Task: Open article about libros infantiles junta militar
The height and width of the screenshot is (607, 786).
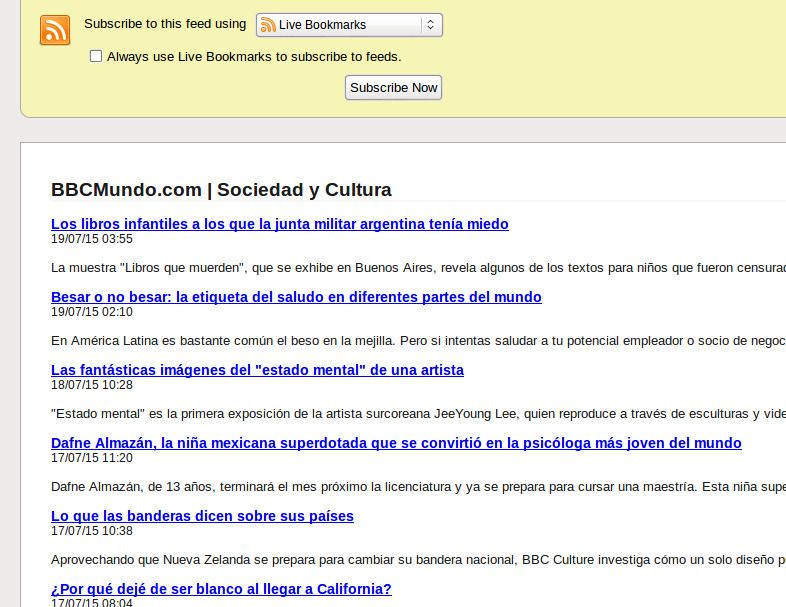Action: coord(280,224)
